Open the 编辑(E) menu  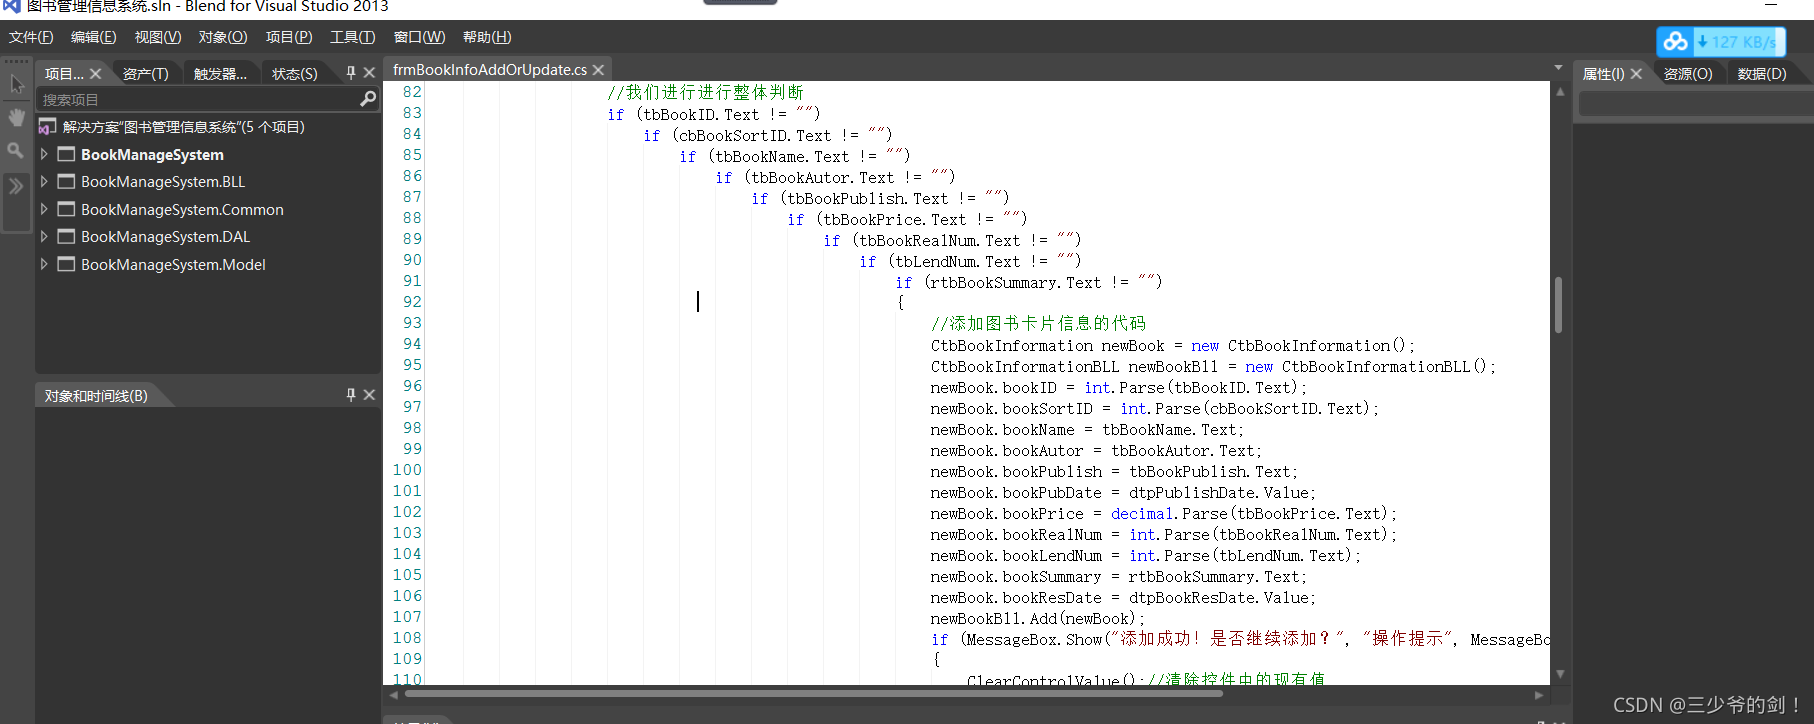pos(94,37)
